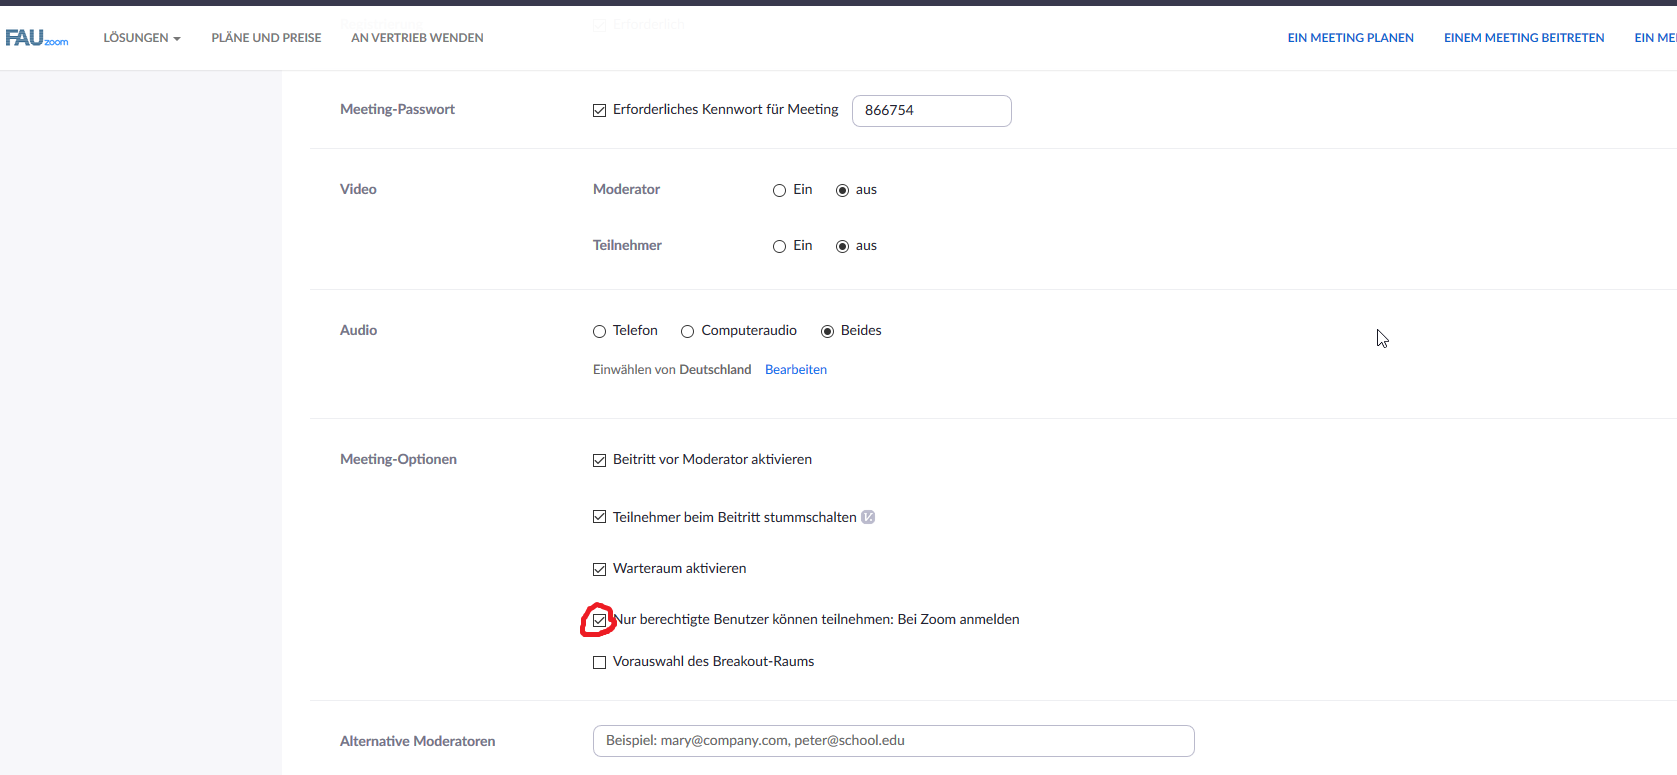Uncheck Beitritt vor Moderator aktivieren
This screenshot has width=1677, height=775.
coord(600,460)
